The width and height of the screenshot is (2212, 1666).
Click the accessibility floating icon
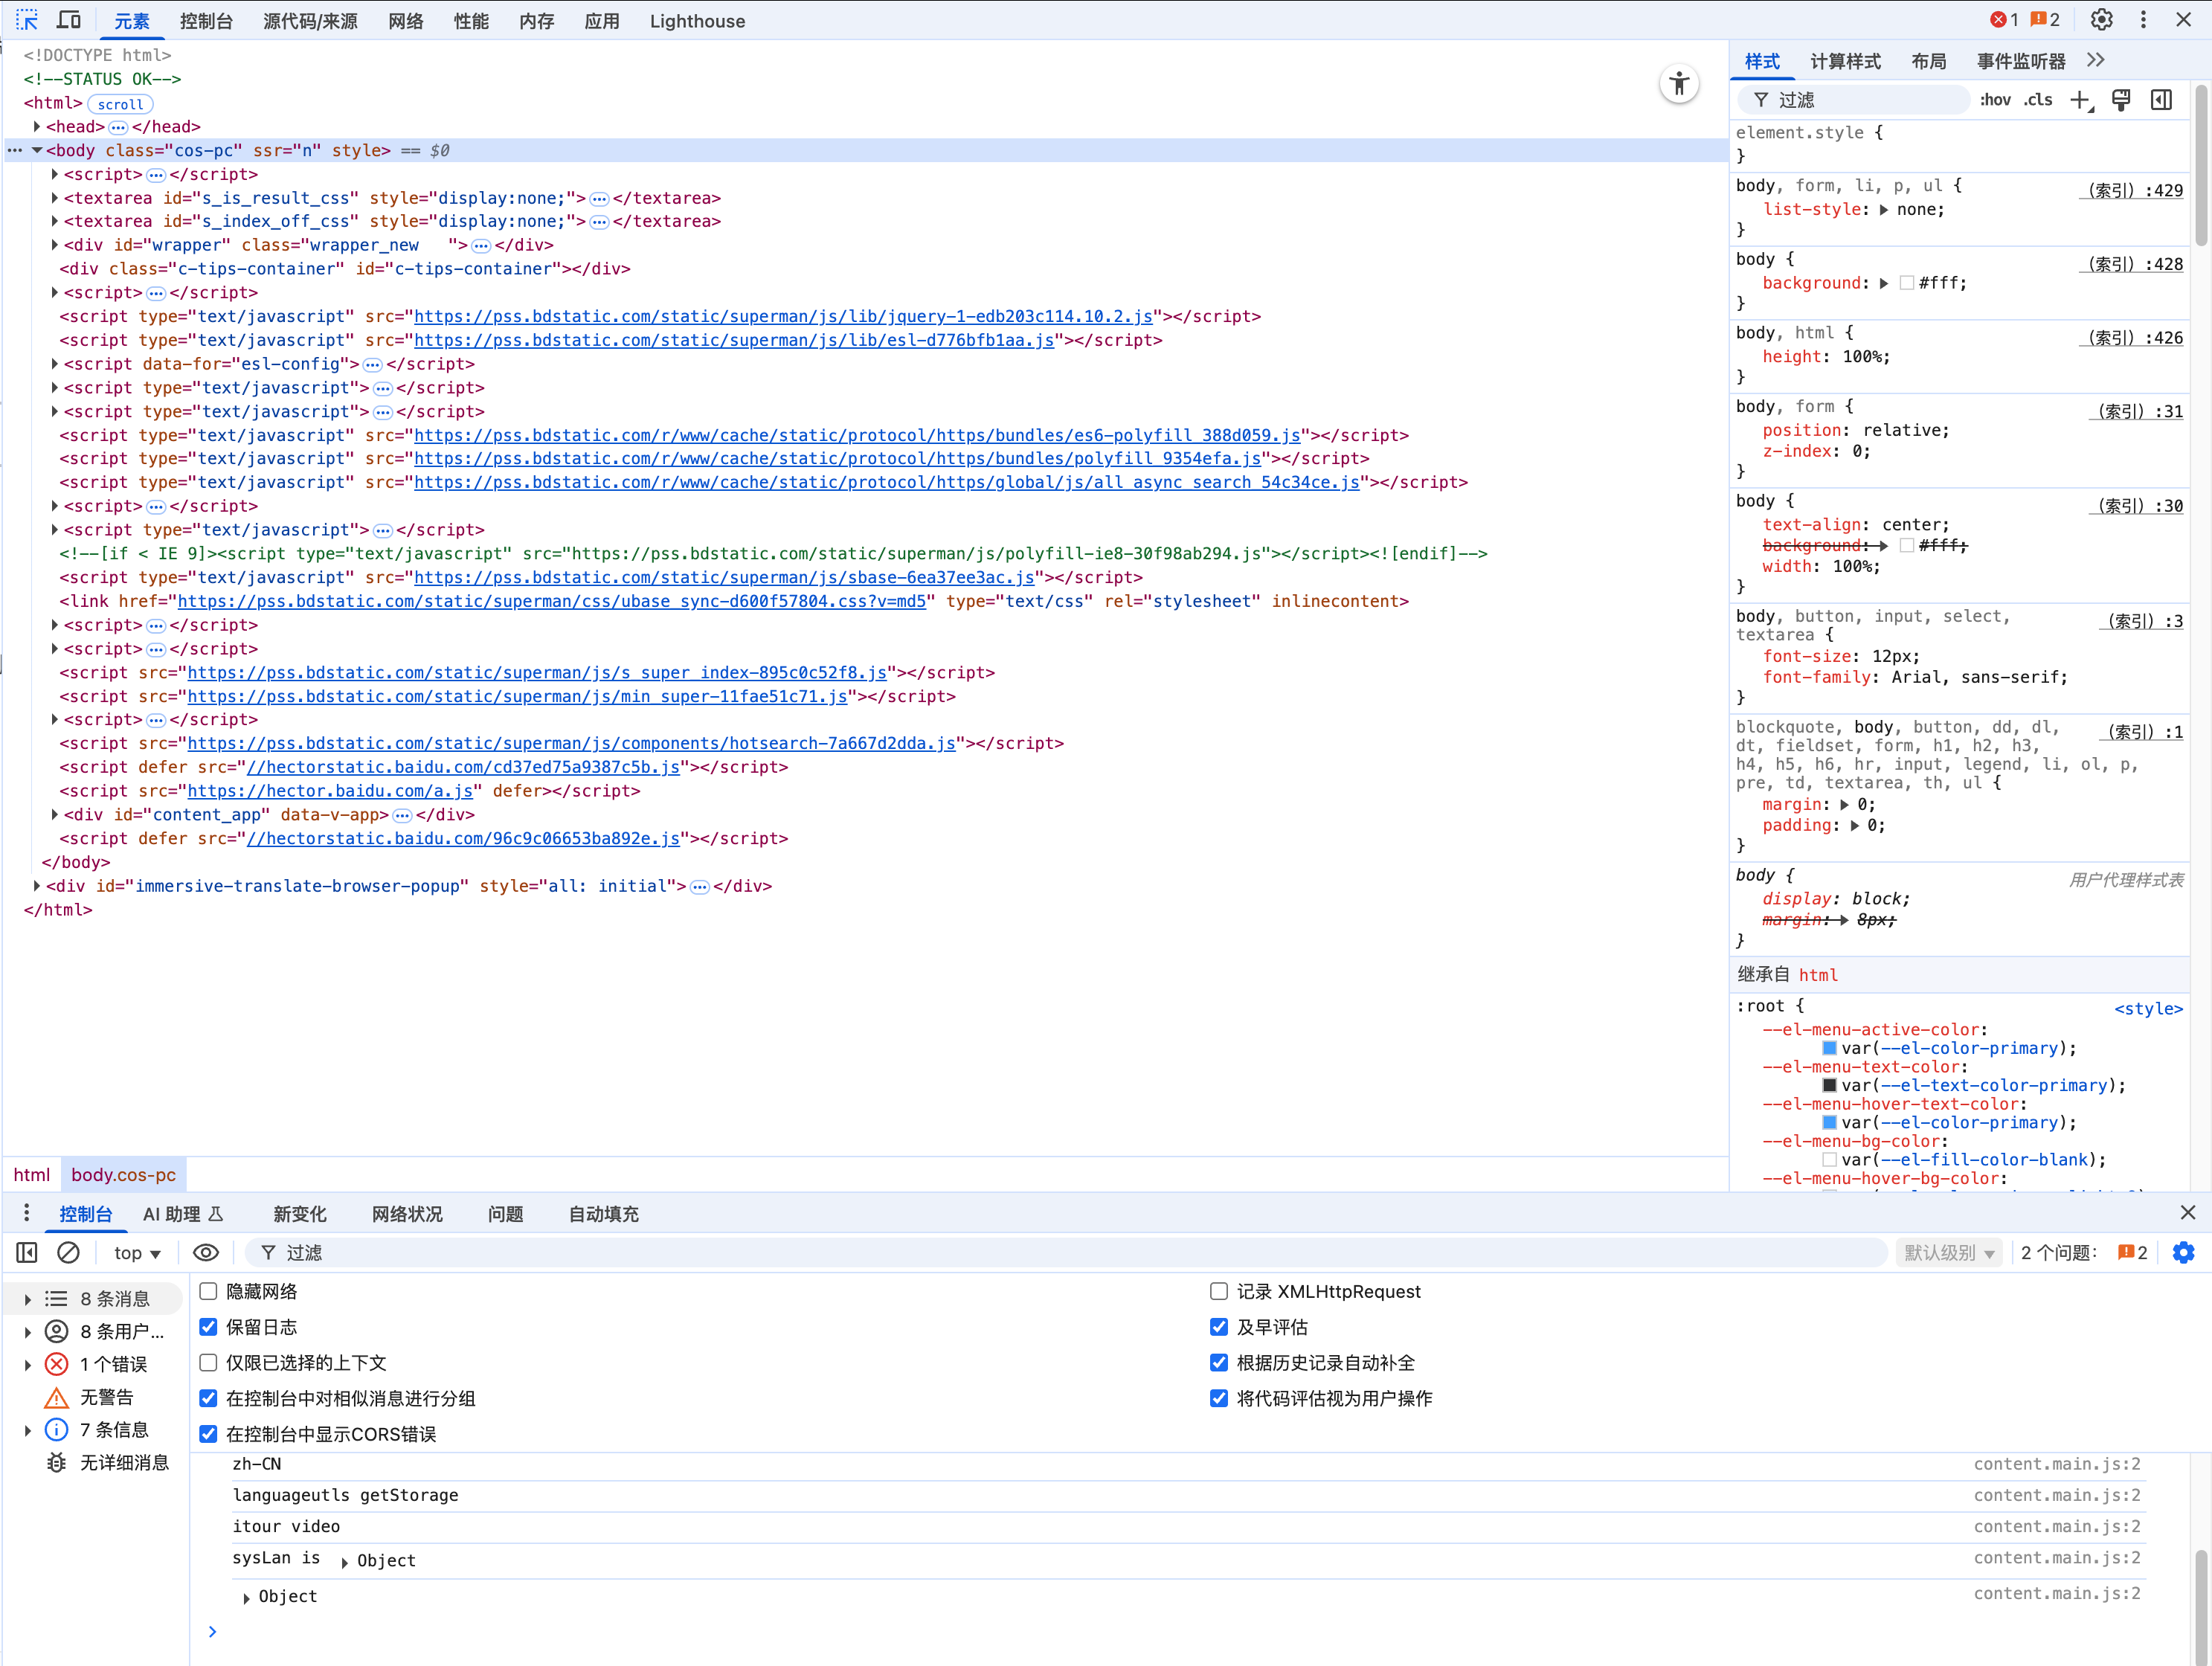coord(1679,84)
